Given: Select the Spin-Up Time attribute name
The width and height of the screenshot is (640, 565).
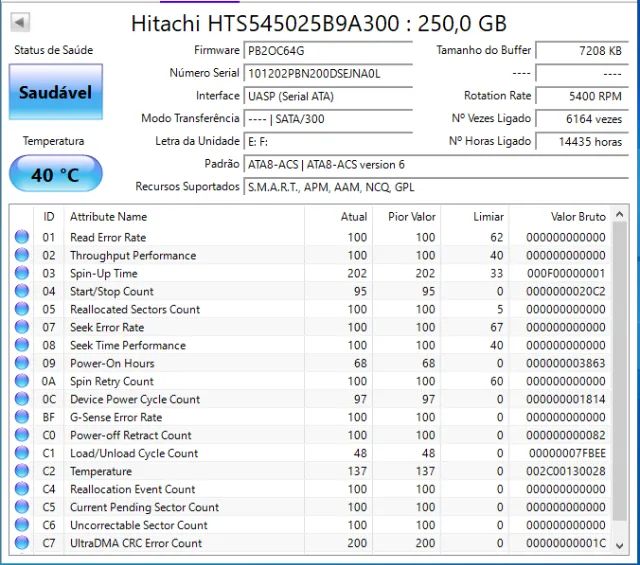Looking at the screenshot, I should (x=104, y=273).
